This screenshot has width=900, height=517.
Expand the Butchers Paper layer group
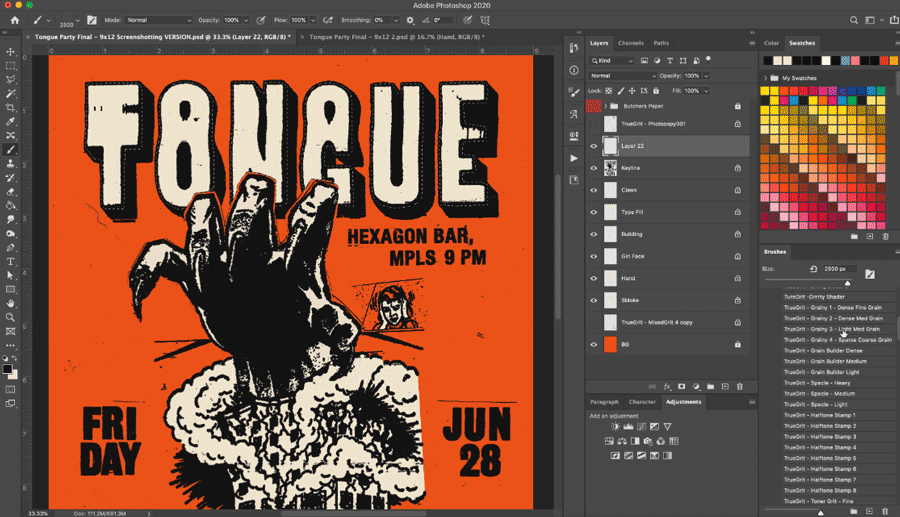point(605,106)
